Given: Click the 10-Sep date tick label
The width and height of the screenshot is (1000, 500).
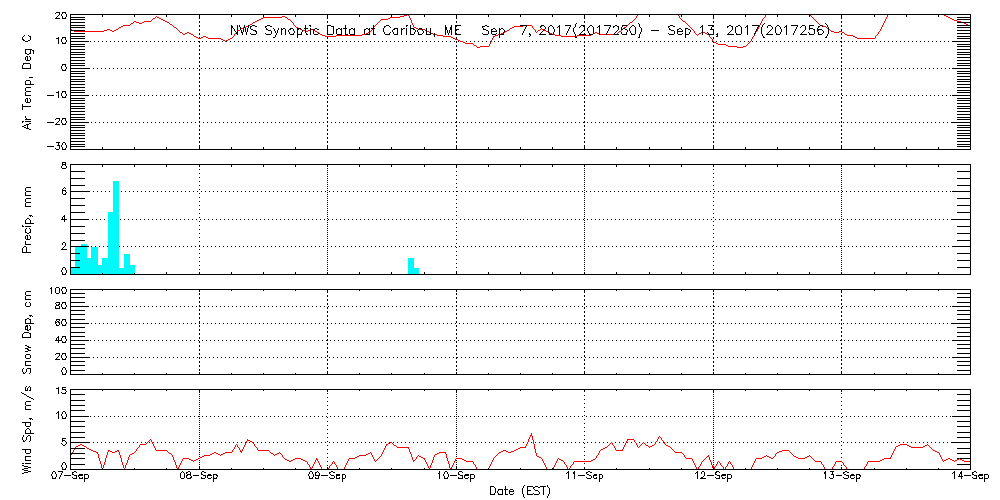Looking at the screenshot, I should 457,478.
